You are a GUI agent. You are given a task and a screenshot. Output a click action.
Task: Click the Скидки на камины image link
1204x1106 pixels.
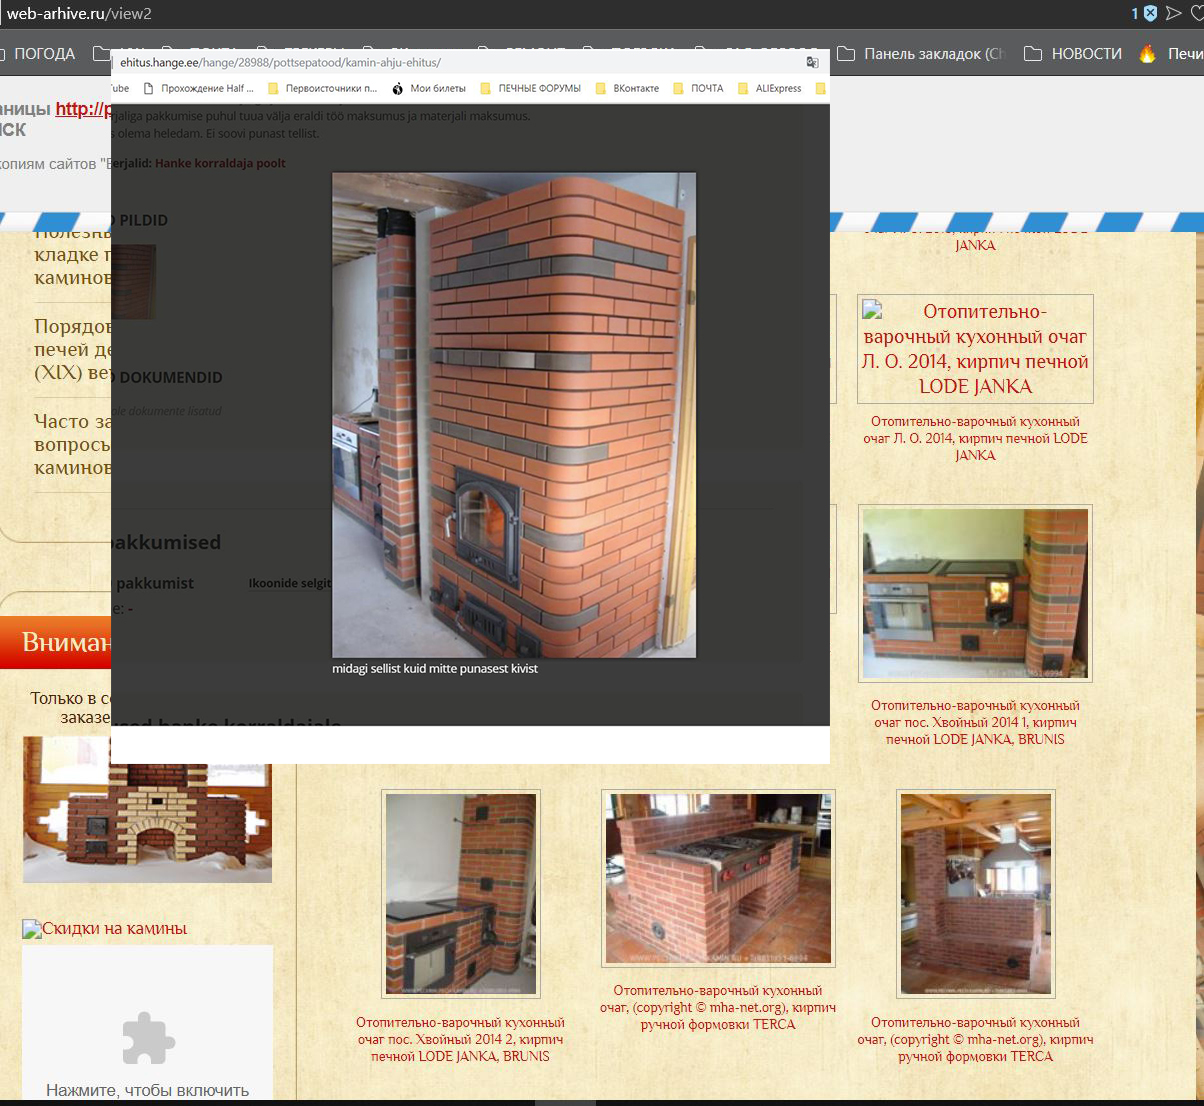click(105, 929)
